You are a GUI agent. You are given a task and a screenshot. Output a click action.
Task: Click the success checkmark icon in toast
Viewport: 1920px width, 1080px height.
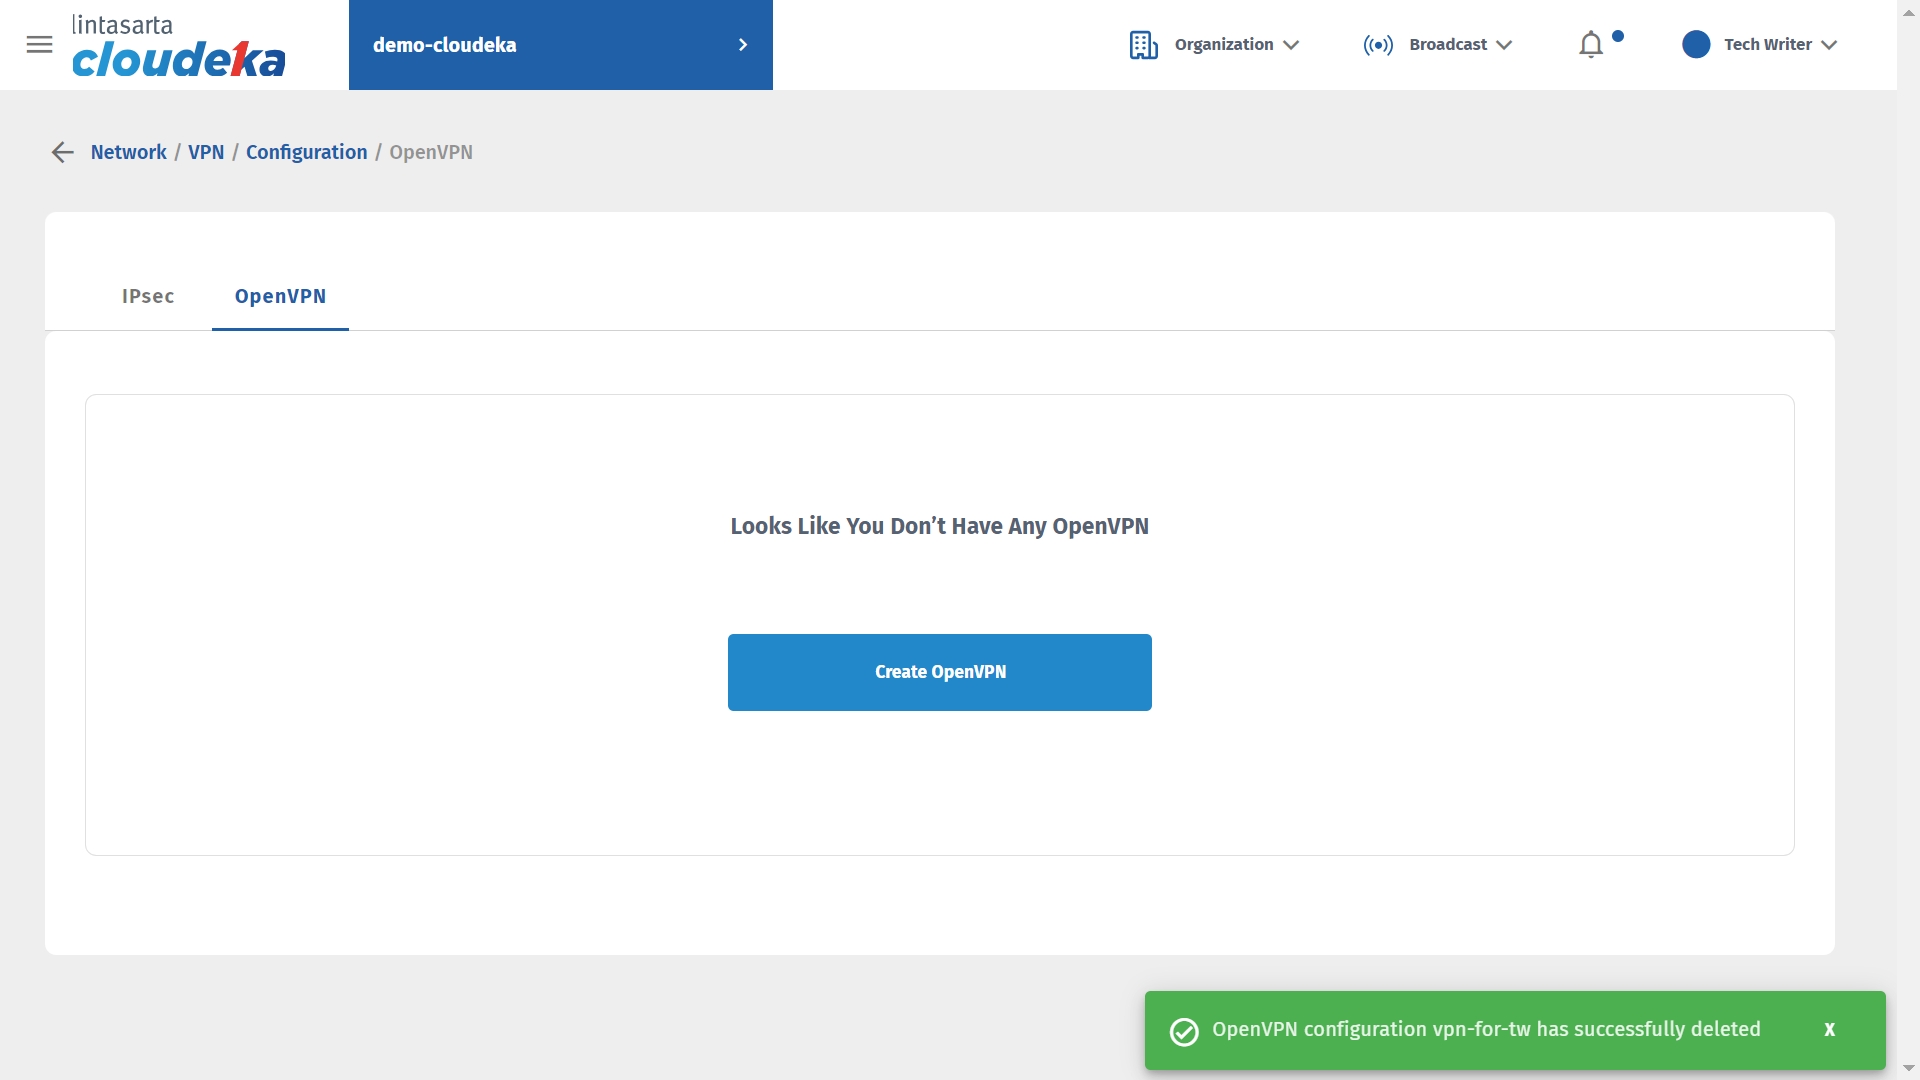click(x=1184, y=1031)
